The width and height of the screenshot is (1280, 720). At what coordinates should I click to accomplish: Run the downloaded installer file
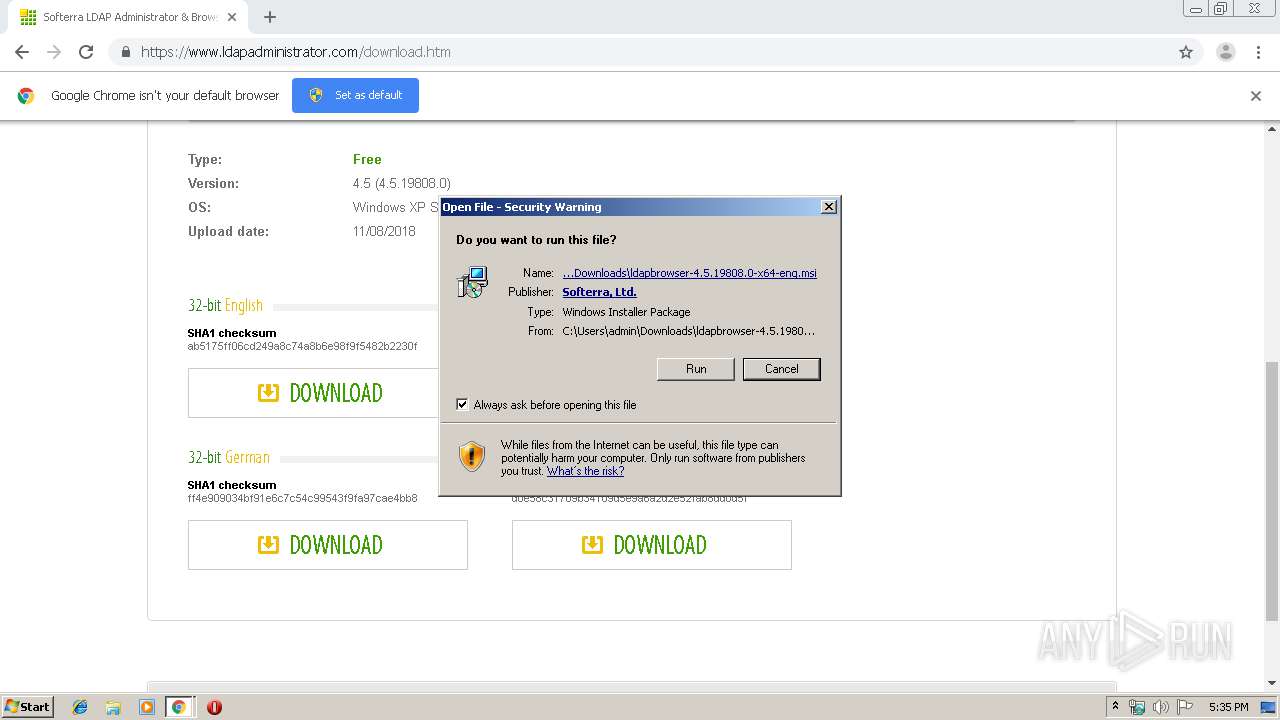[x=696, y=369]
